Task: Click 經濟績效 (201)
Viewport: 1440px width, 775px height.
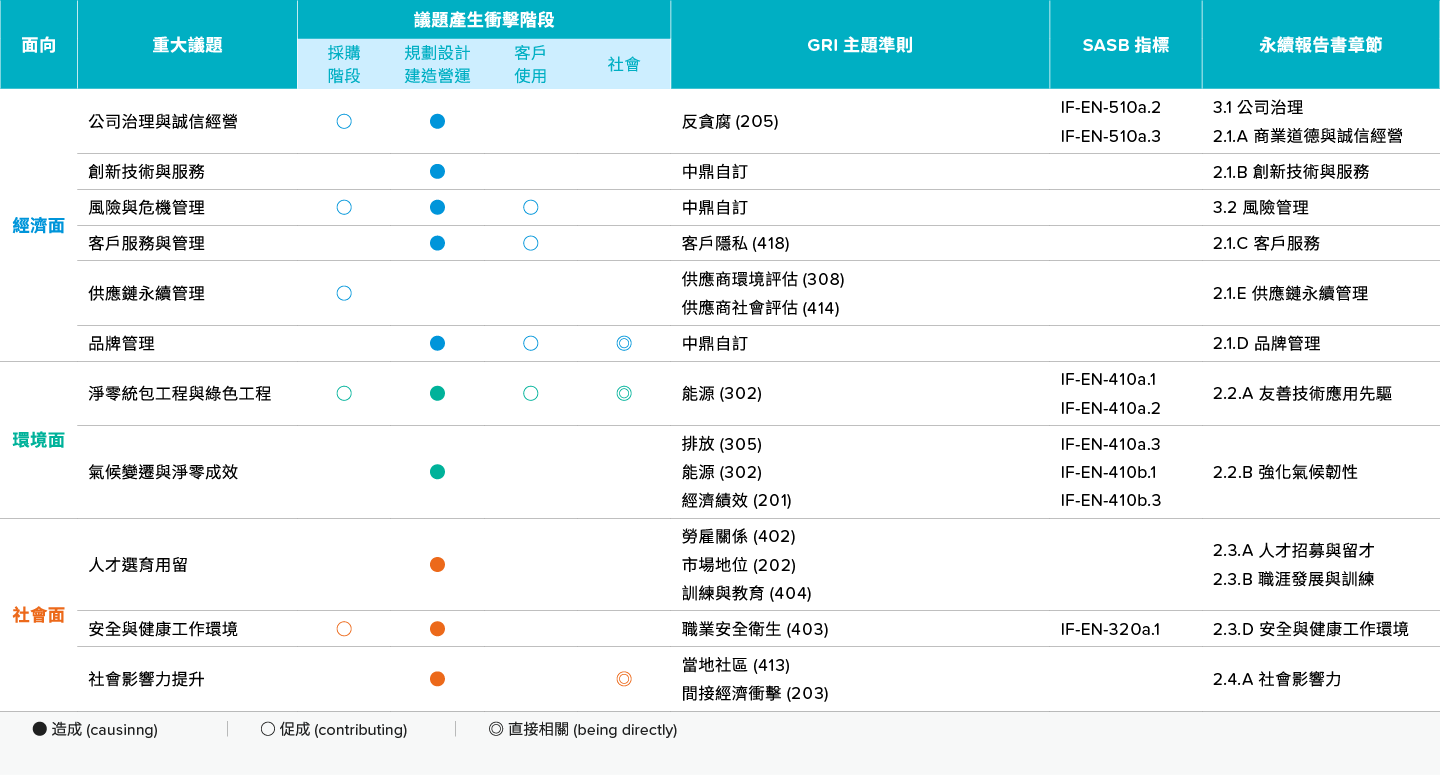Action: point(736,500)
